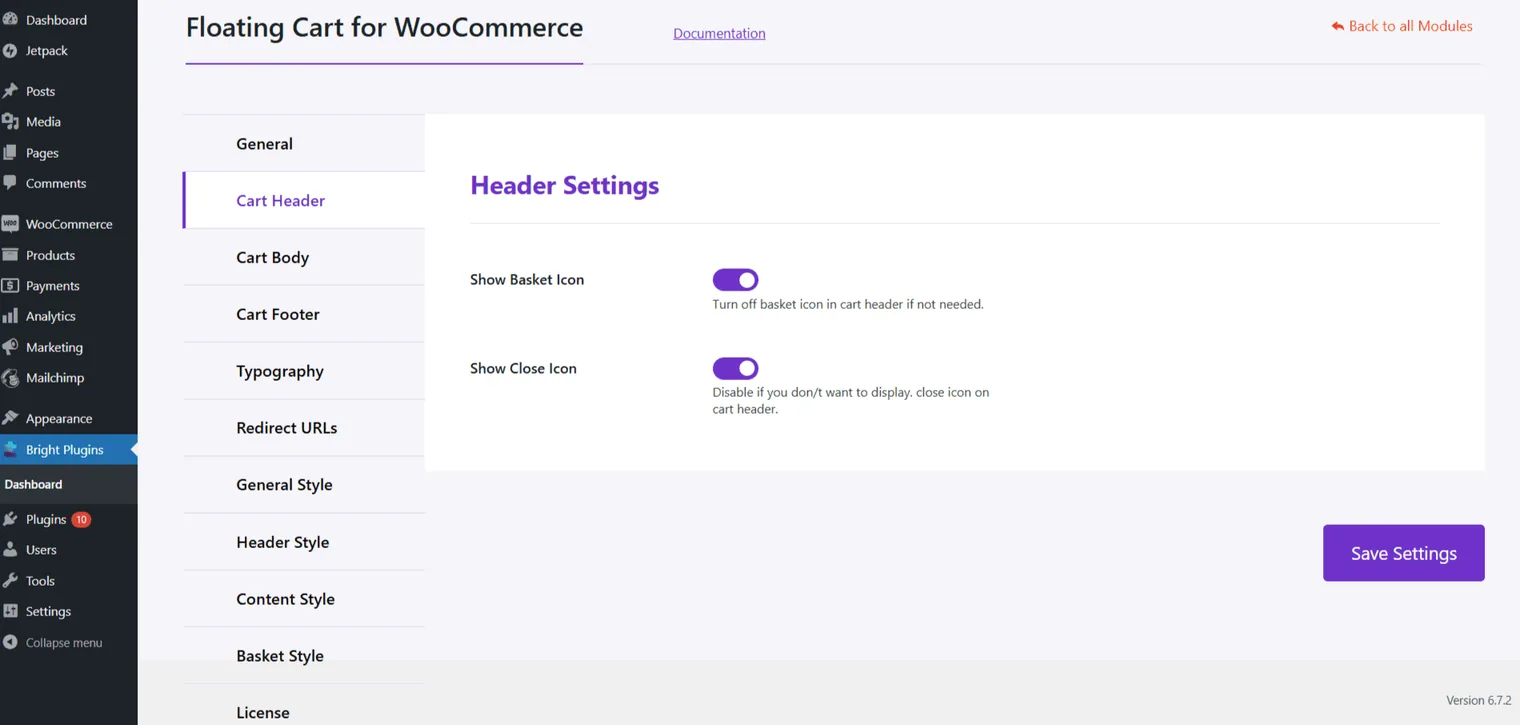Viewport: 1520px width, 725px height.
Task: Click the Jetpack icon in sidebar
Action: tap(10, 50)
